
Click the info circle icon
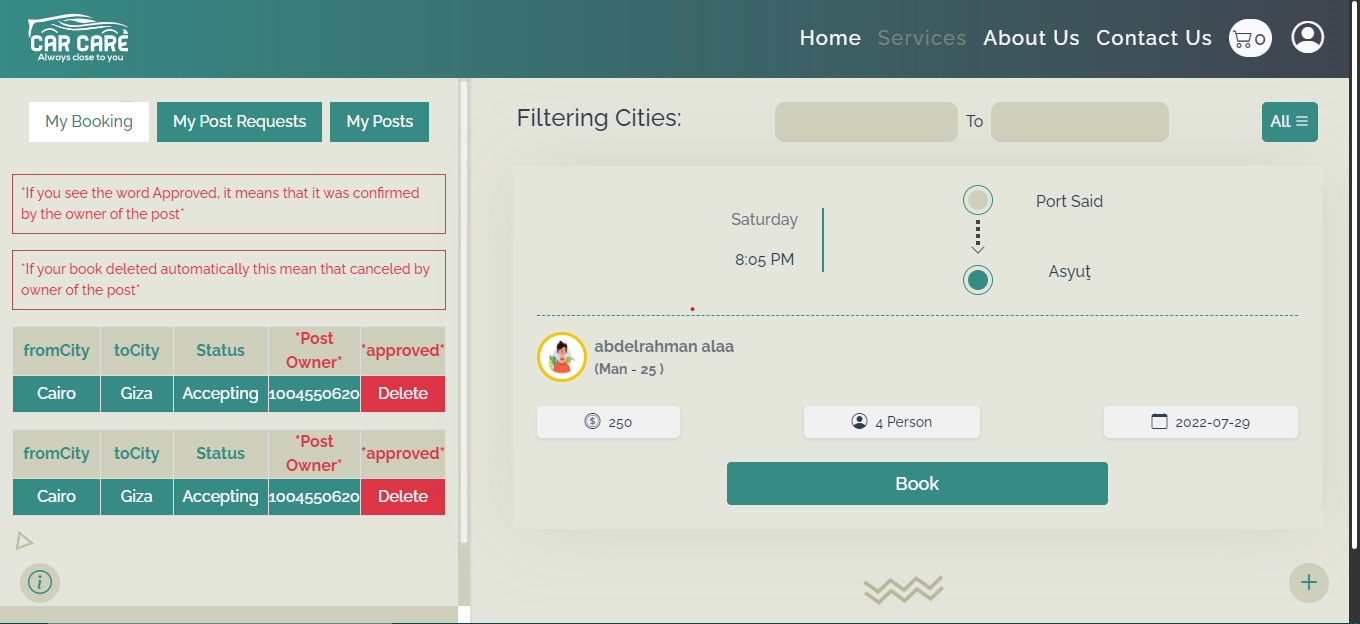click(40, 582)
